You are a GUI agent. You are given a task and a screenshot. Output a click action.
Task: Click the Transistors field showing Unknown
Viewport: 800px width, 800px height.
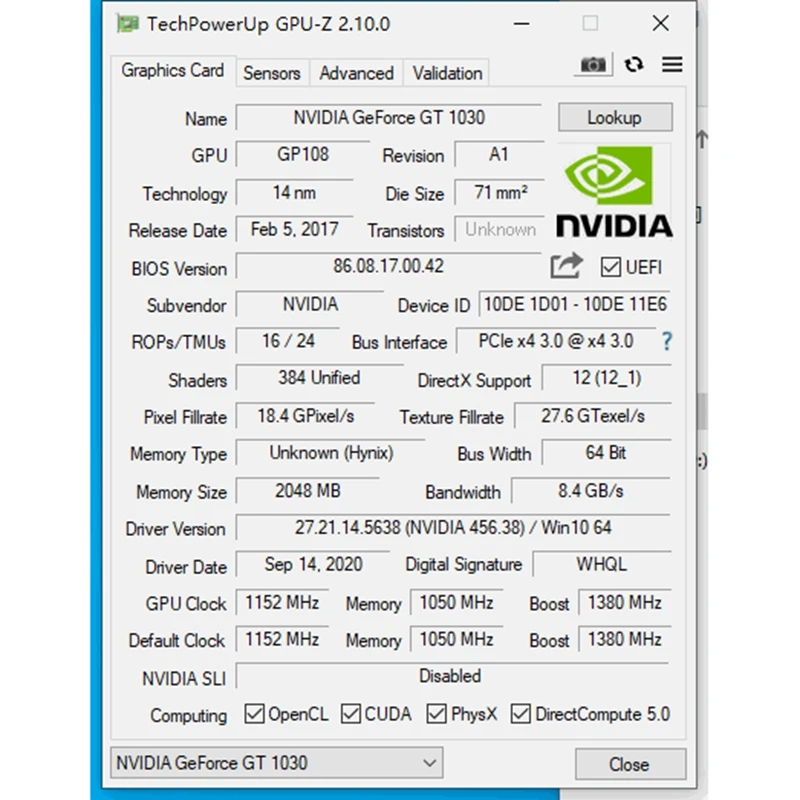click(x=500, y=230)
